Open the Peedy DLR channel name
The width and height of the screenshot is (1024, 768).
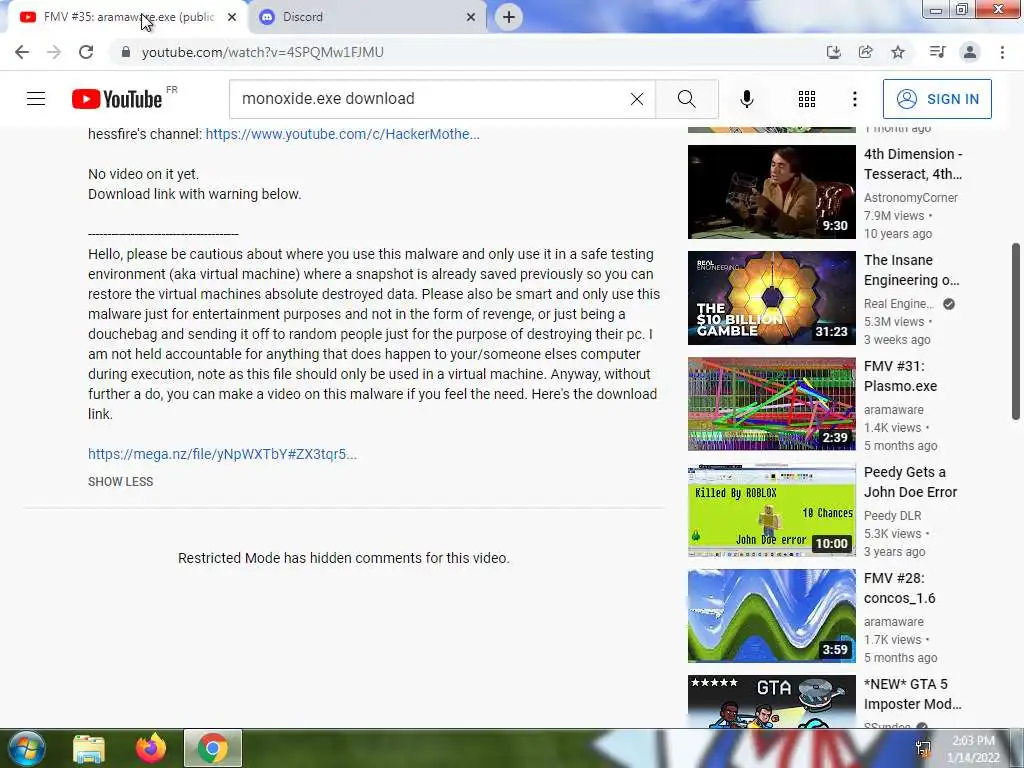pyautogui.click(x=892, y=515)
